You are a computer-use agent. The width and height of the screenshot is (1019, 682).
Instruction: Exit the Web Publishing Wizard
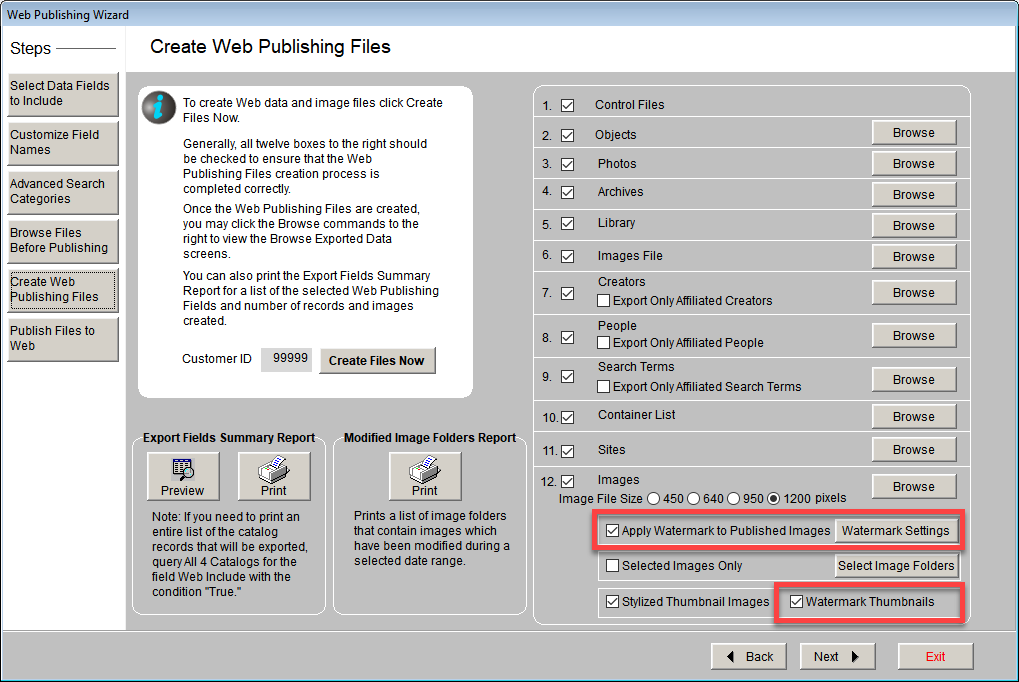935,656
